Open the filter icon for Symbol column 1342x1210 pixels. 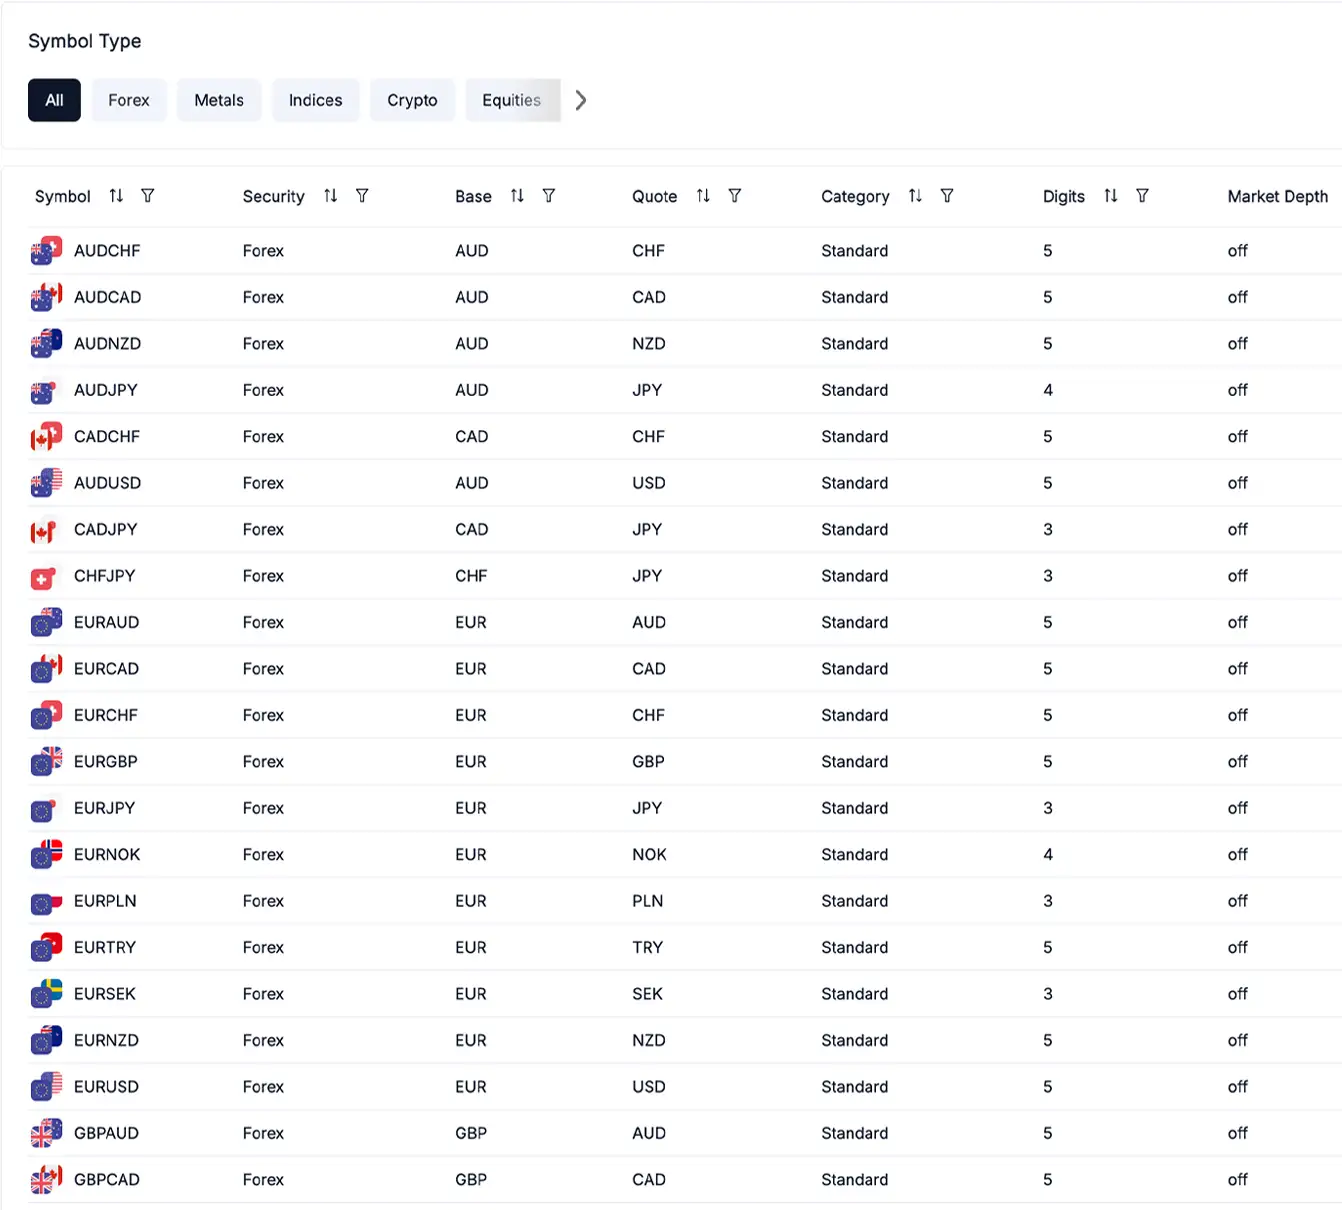tap(148, 196)
